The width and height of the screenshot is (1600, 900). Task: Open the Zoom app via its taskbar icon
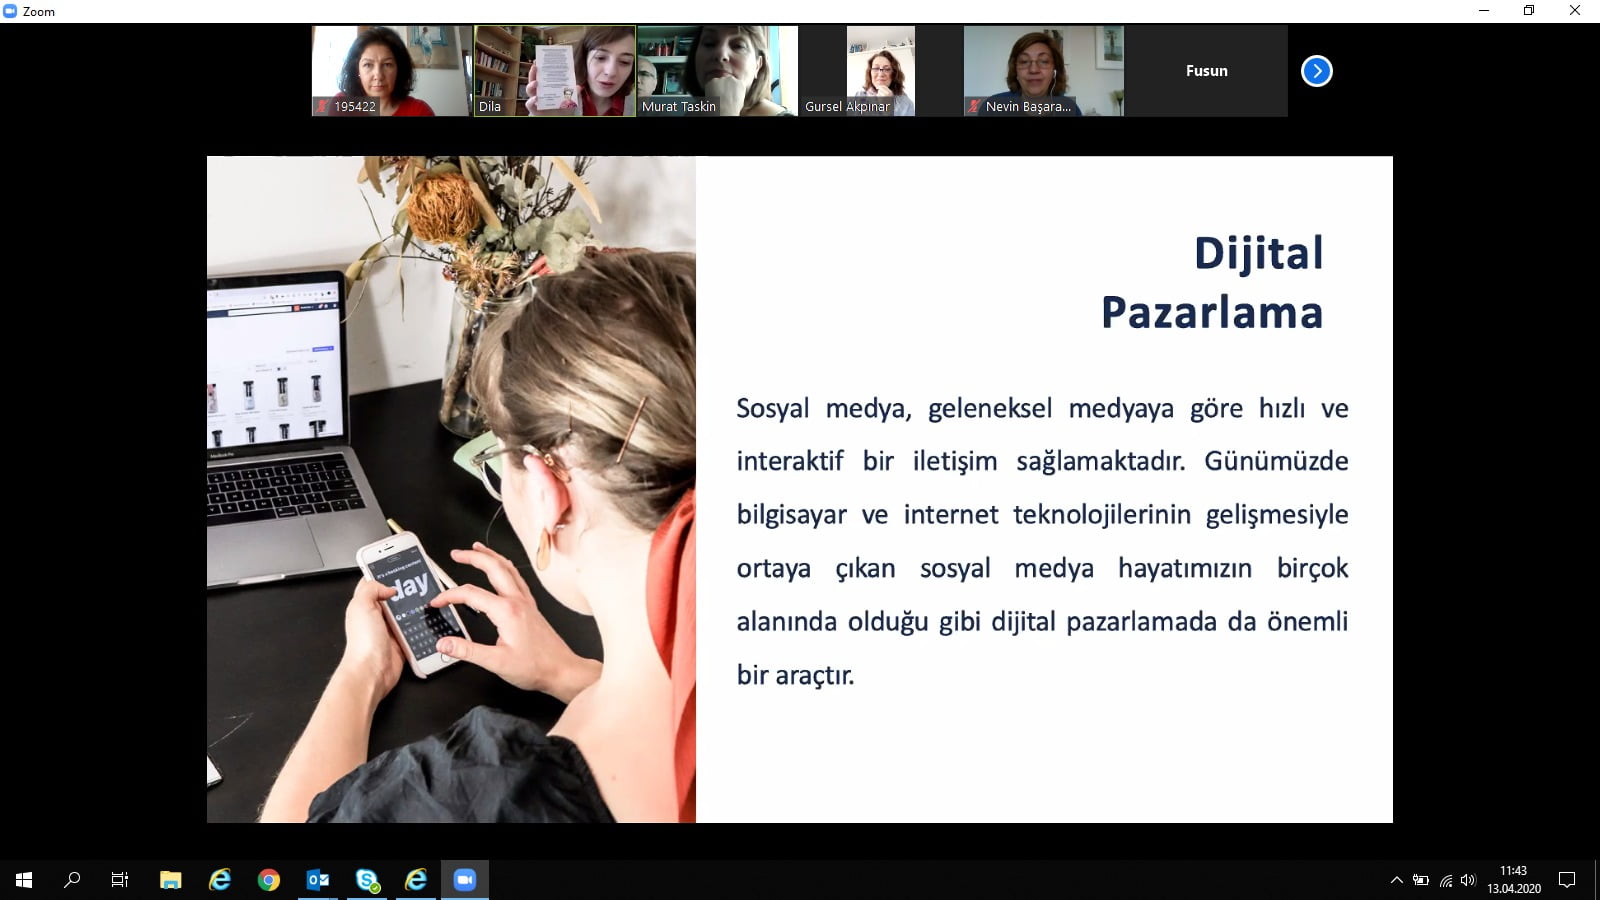(464, 880)
